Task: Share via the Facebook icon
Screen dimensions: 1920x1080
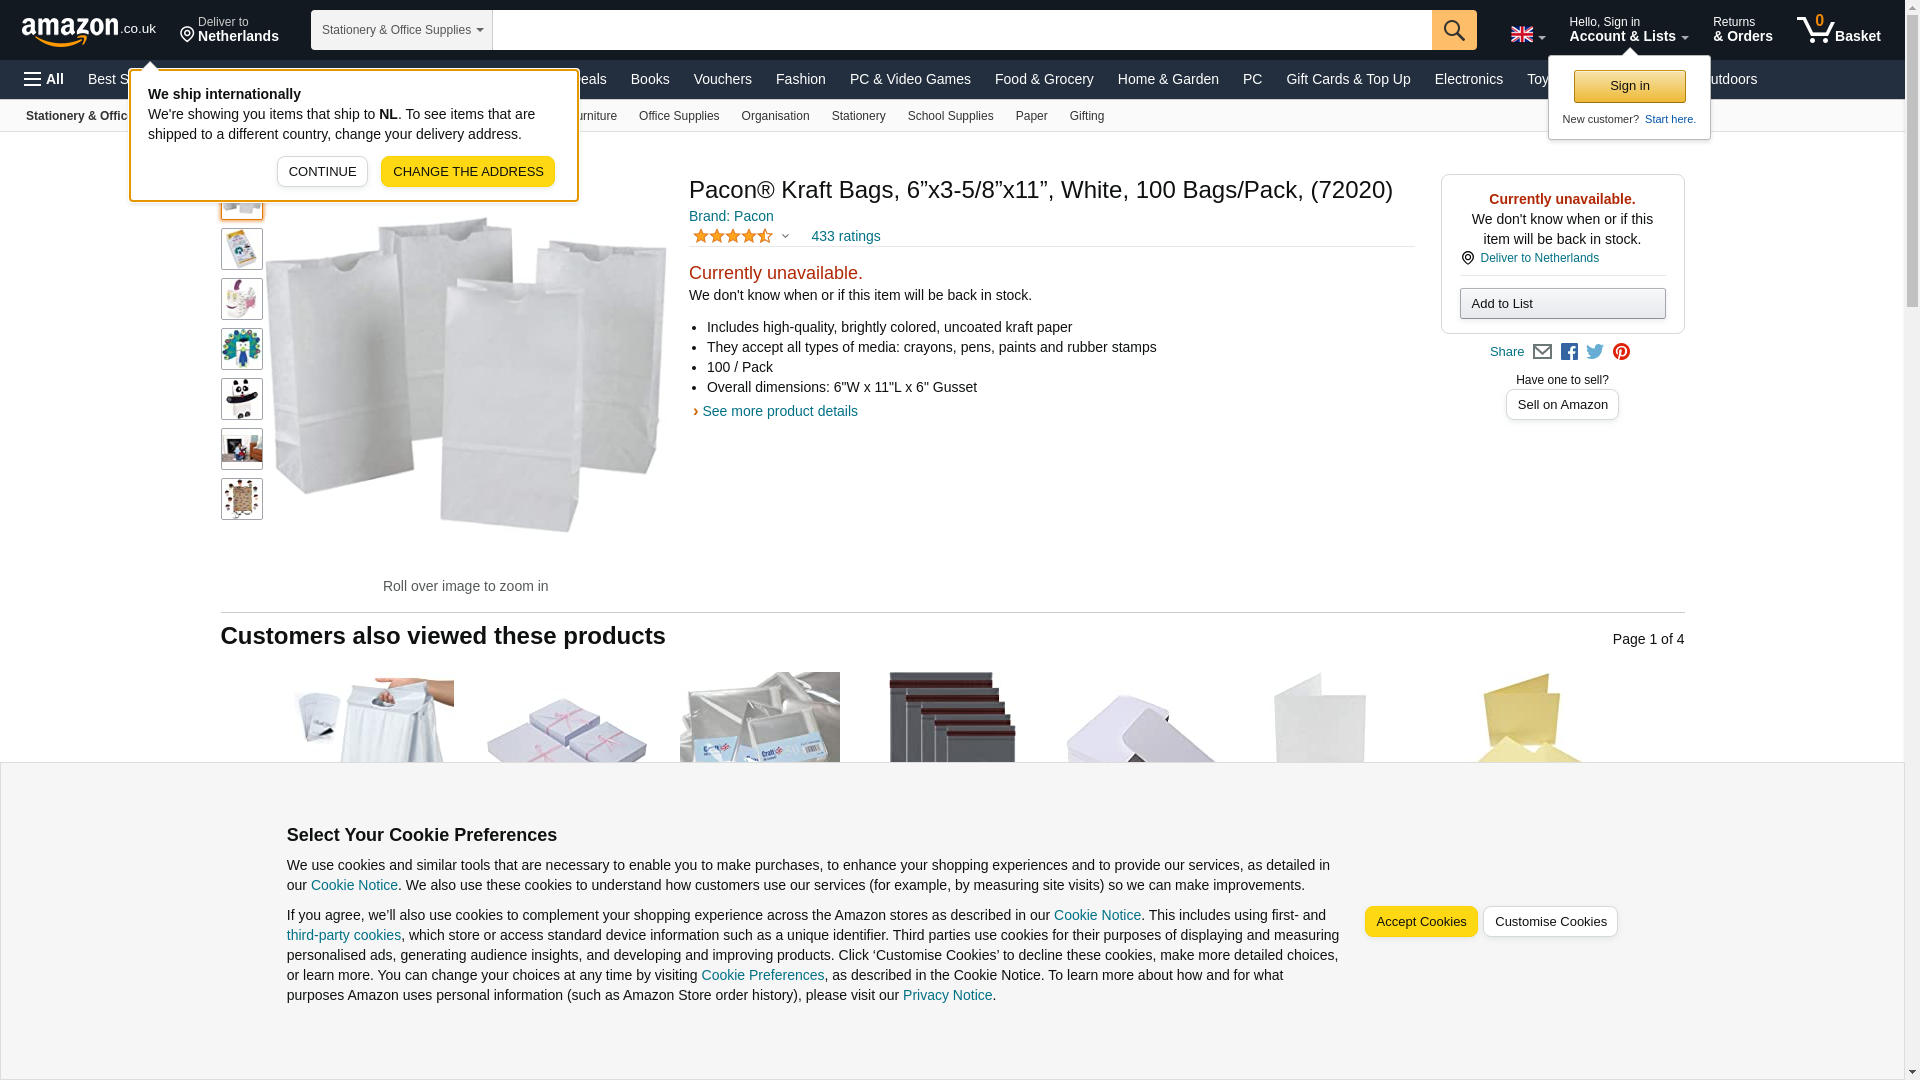Action: coord(1569,352)
